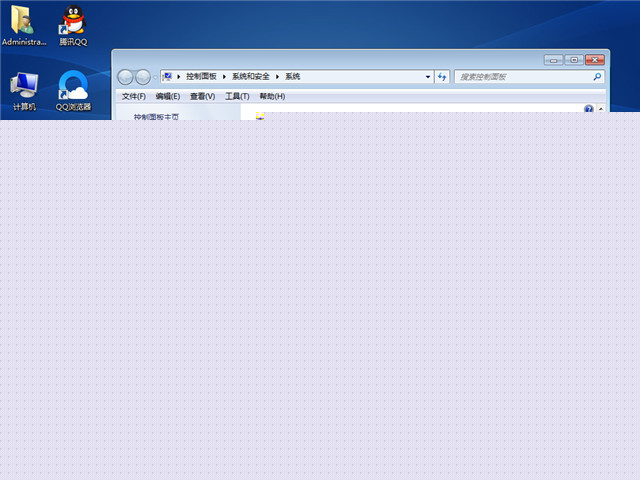The height and width of the screenshot is (480, 640).
Task: Launch the QQ浏览器 desktop shortcut
Action: coord(73,91)
